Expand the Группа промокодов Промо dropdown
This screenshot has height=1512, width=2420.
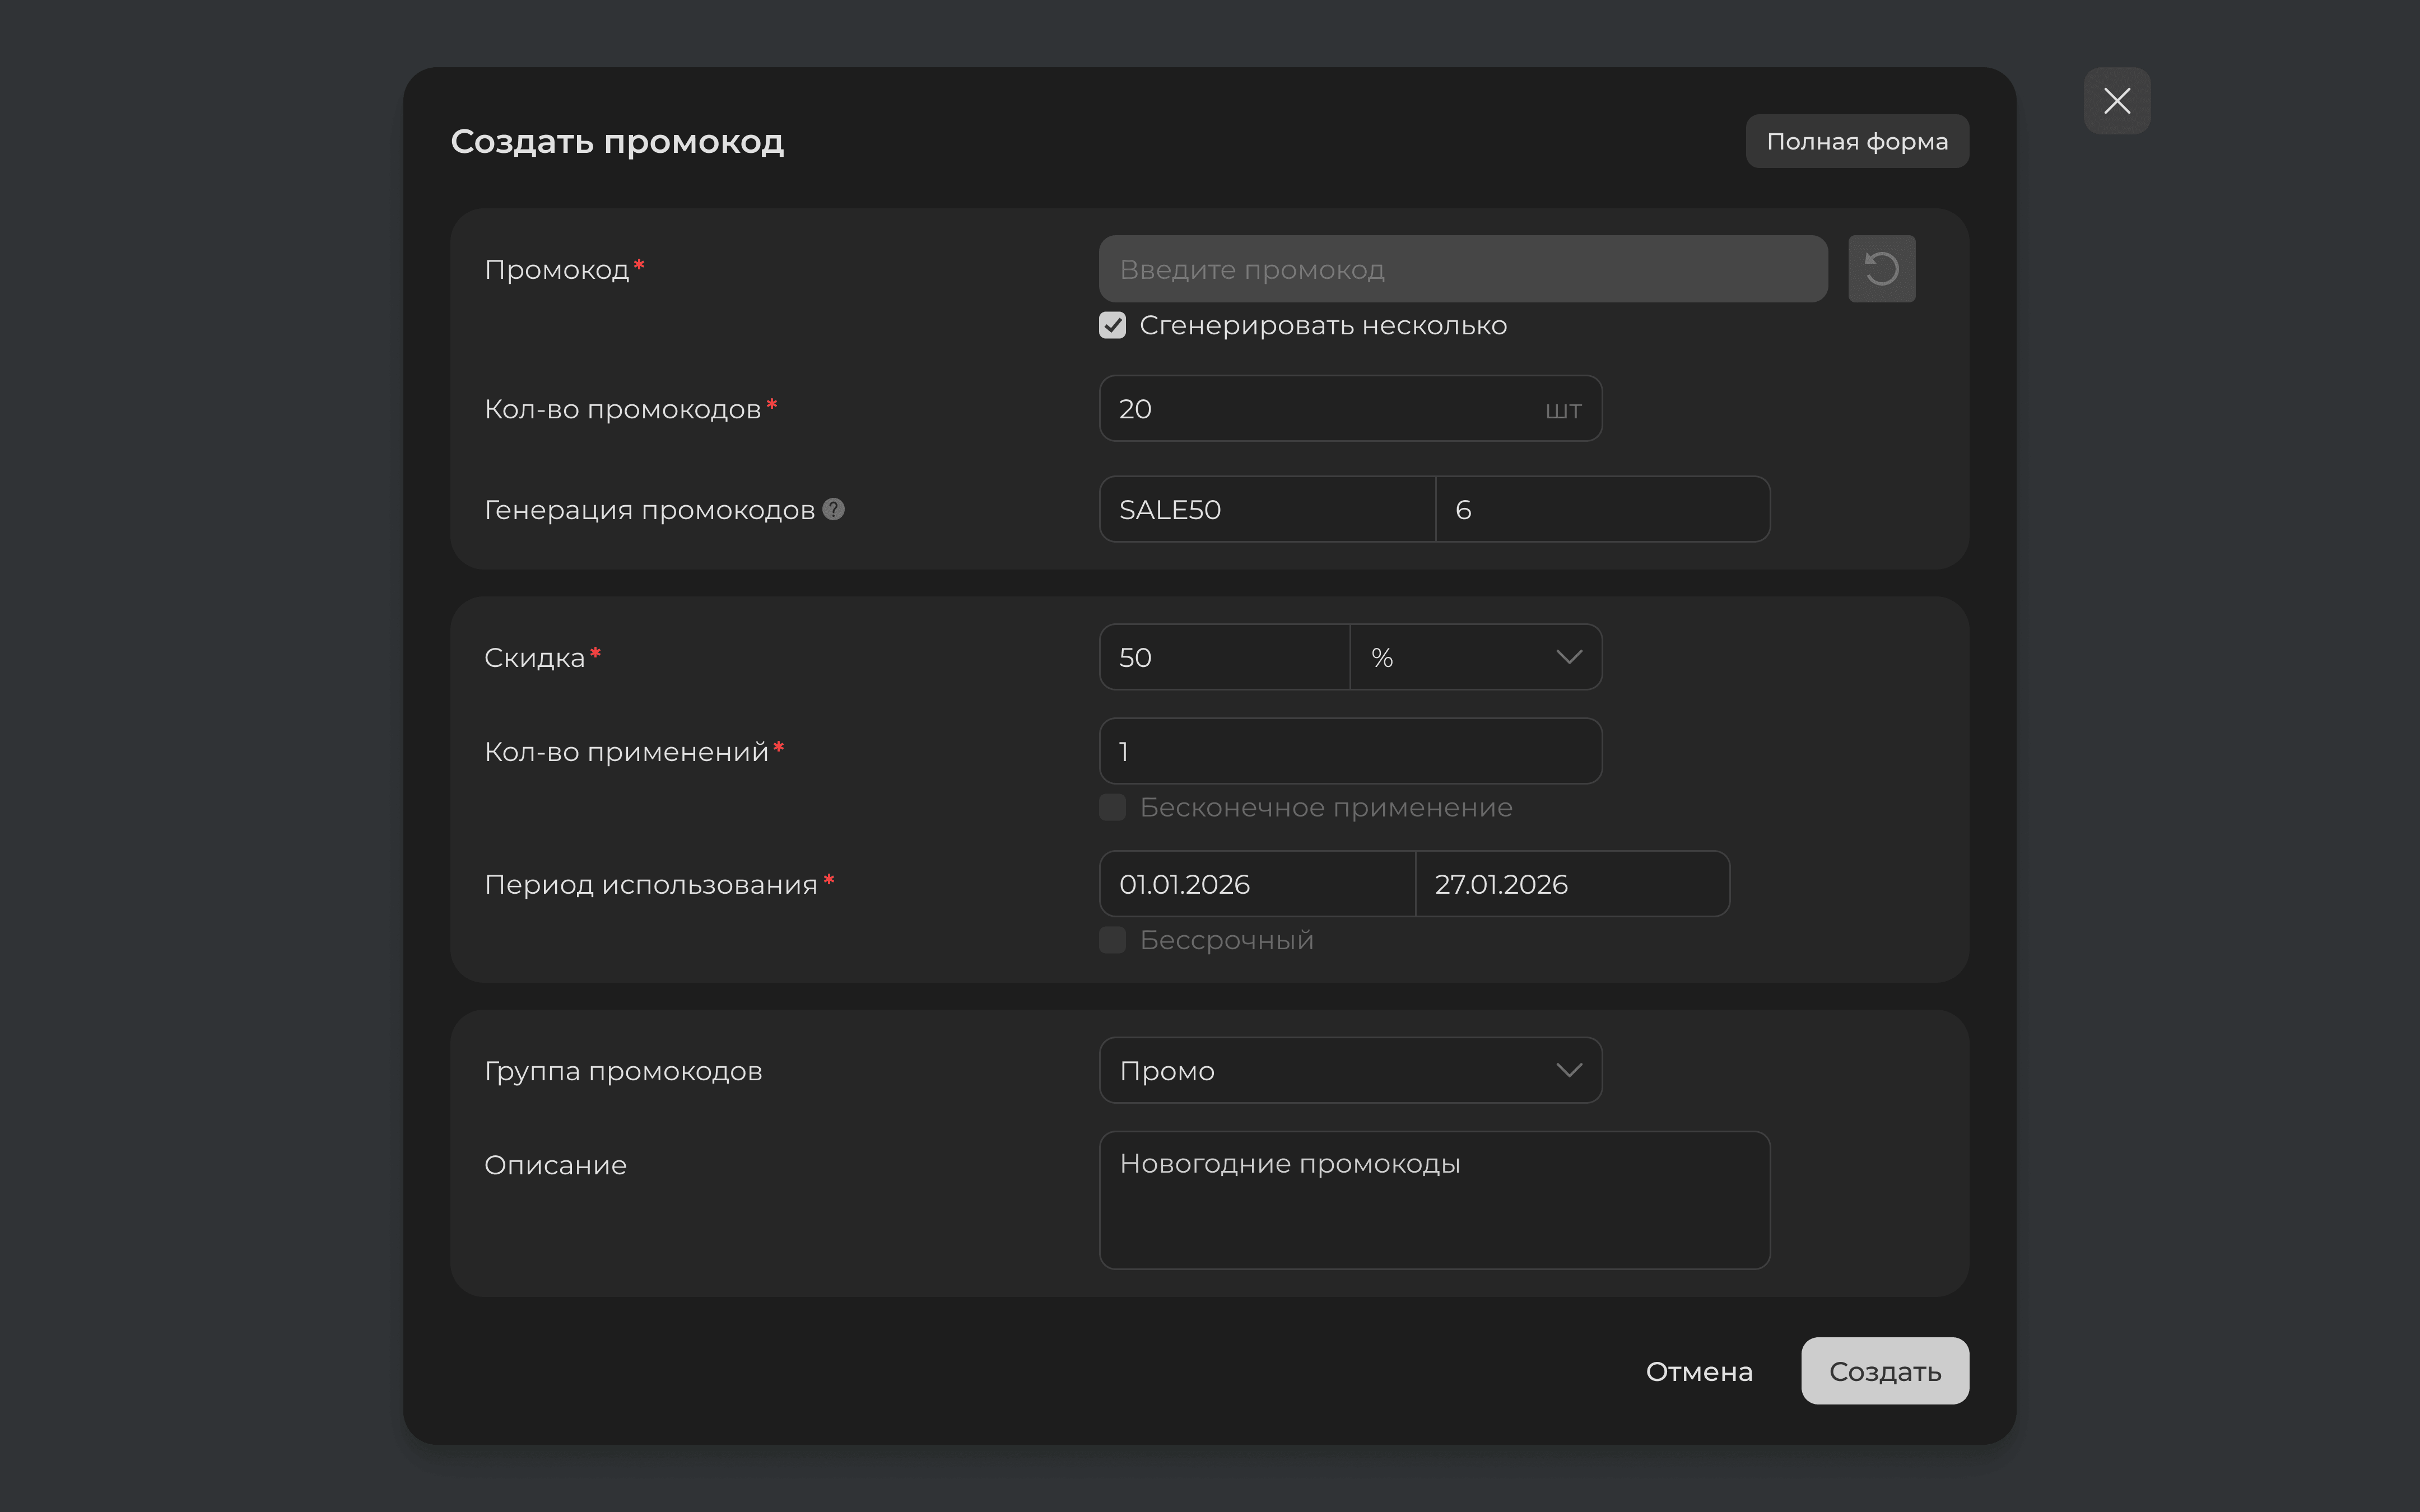tap(1350, 1070)
